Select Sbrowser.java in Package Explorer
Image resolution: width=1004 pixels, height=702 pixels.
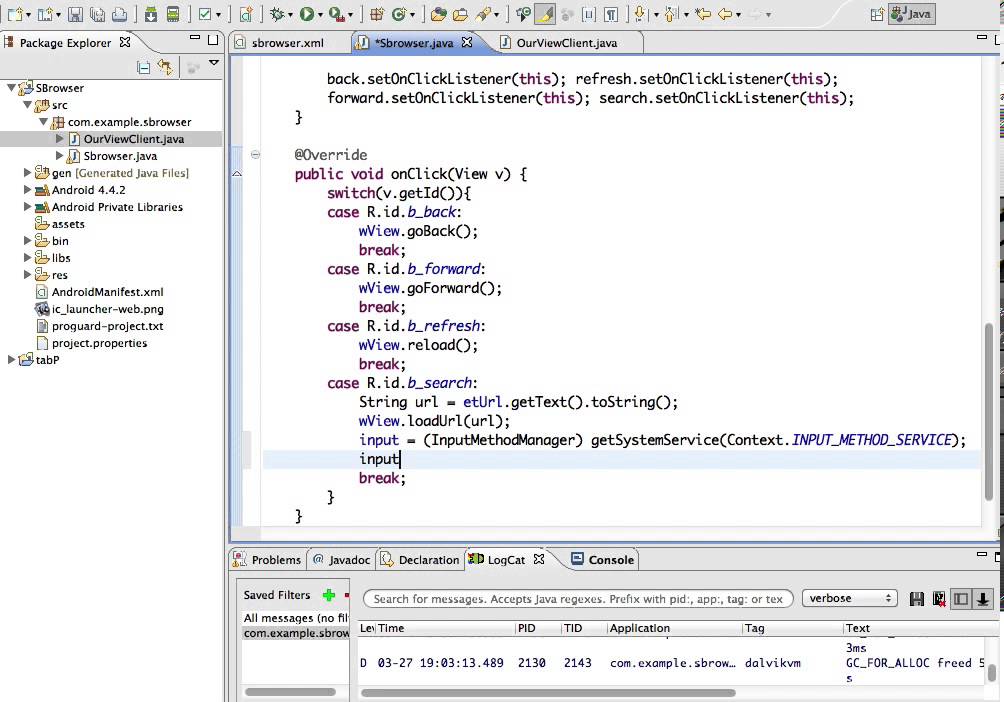[x=120, y=156]
